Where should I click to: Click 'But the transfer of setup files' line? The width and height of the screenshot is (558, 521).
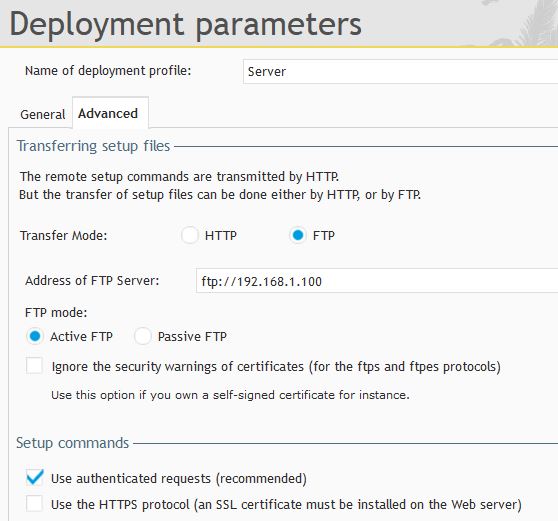tap(220, 195)
